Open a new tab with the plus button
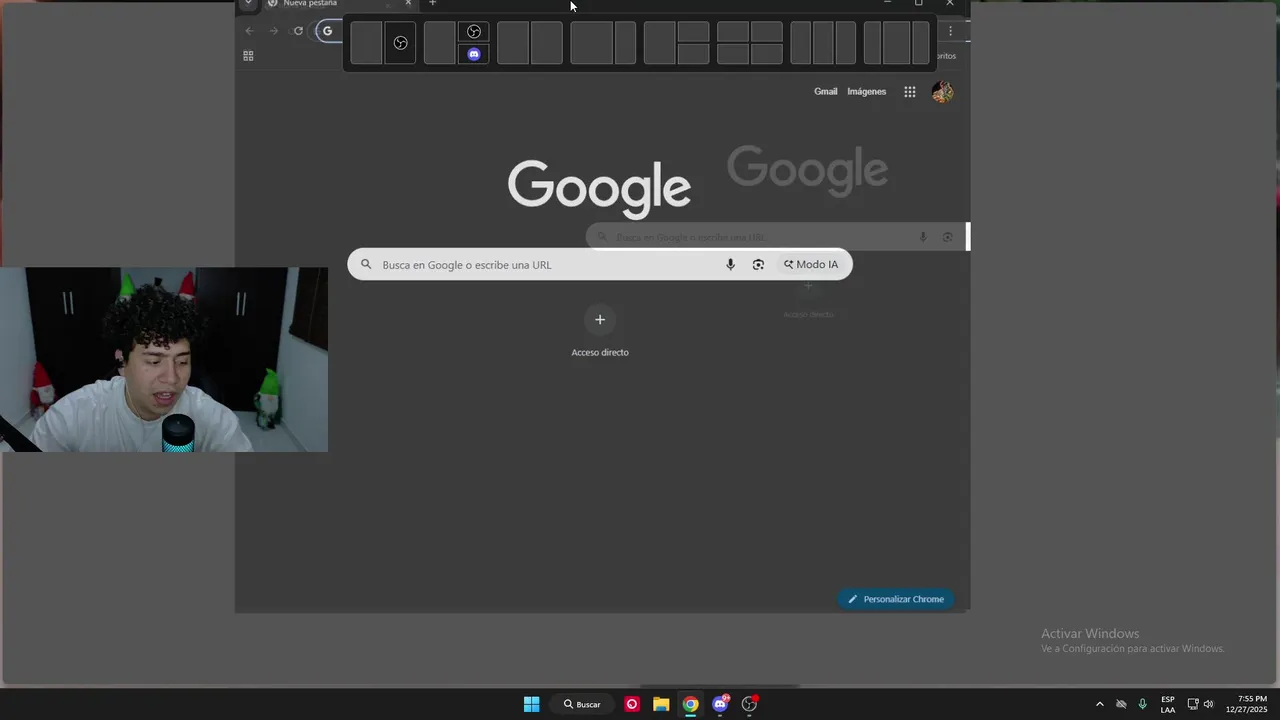1280x720 pixels. click(x=433, y=3)
